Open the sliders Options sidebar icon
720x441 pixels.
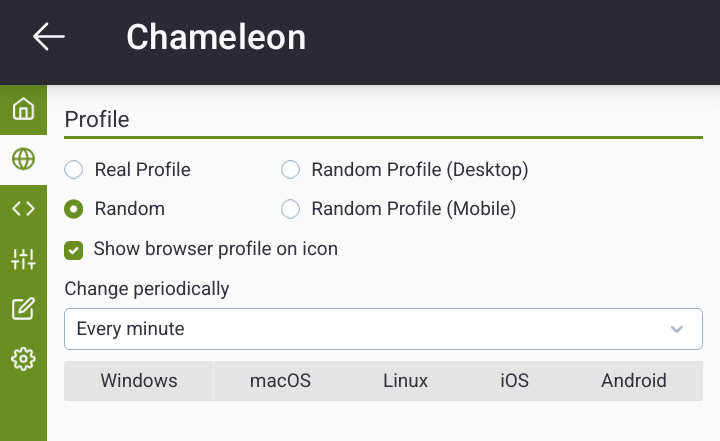click(23, 259)
